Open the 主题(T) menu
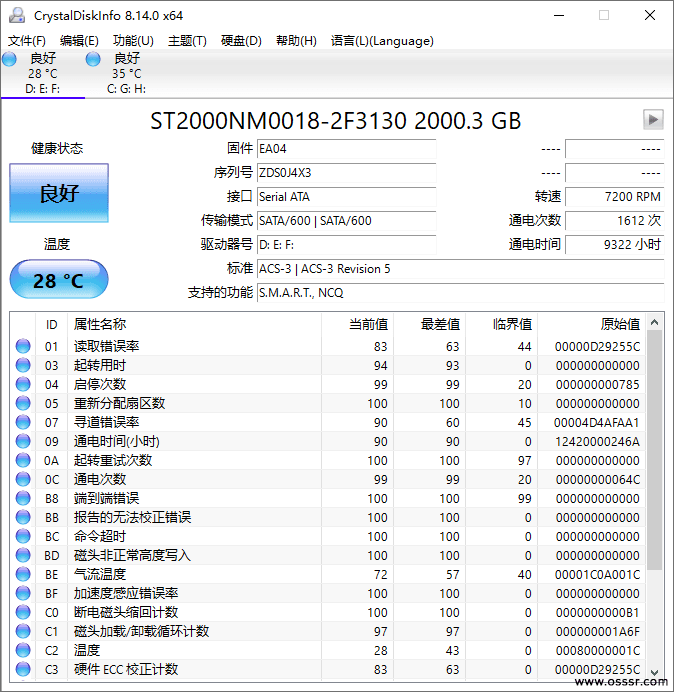The height and width of the screenshot is (692, 674). tap(187, 41)
